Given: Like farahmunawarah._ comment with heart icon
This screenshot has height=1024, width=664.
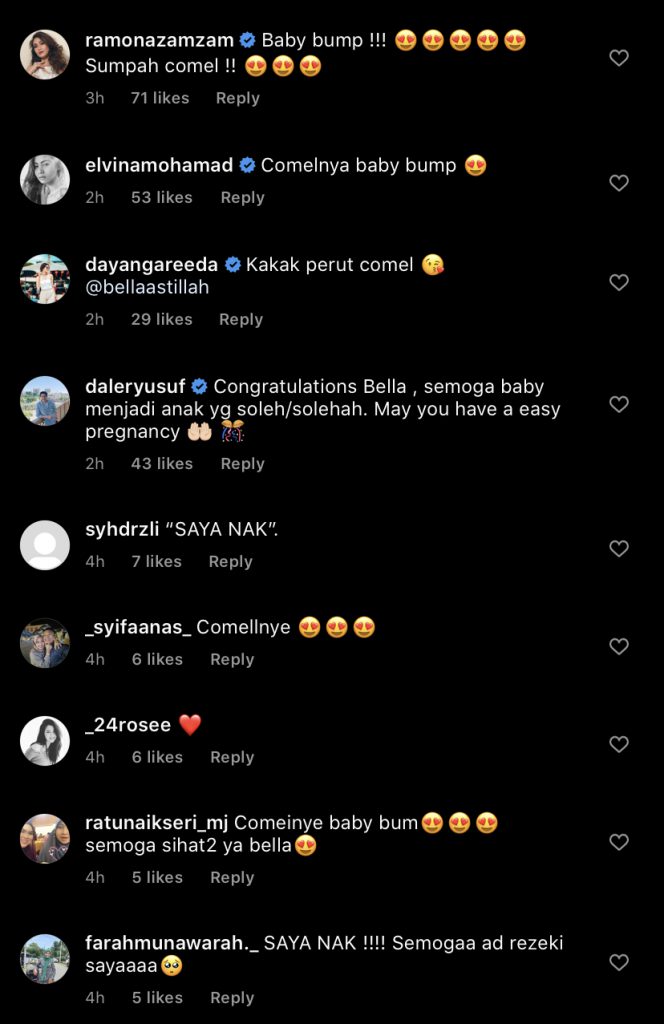Looking at the screenshot, I should (x=619, y=962).
